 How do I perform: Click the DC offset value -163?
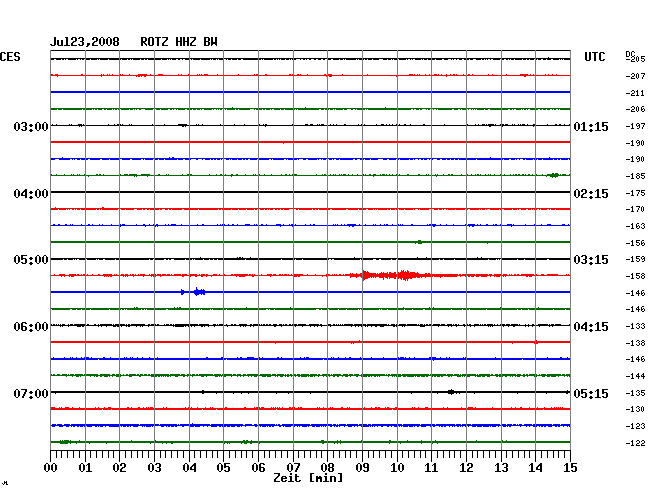pos(635,226)
